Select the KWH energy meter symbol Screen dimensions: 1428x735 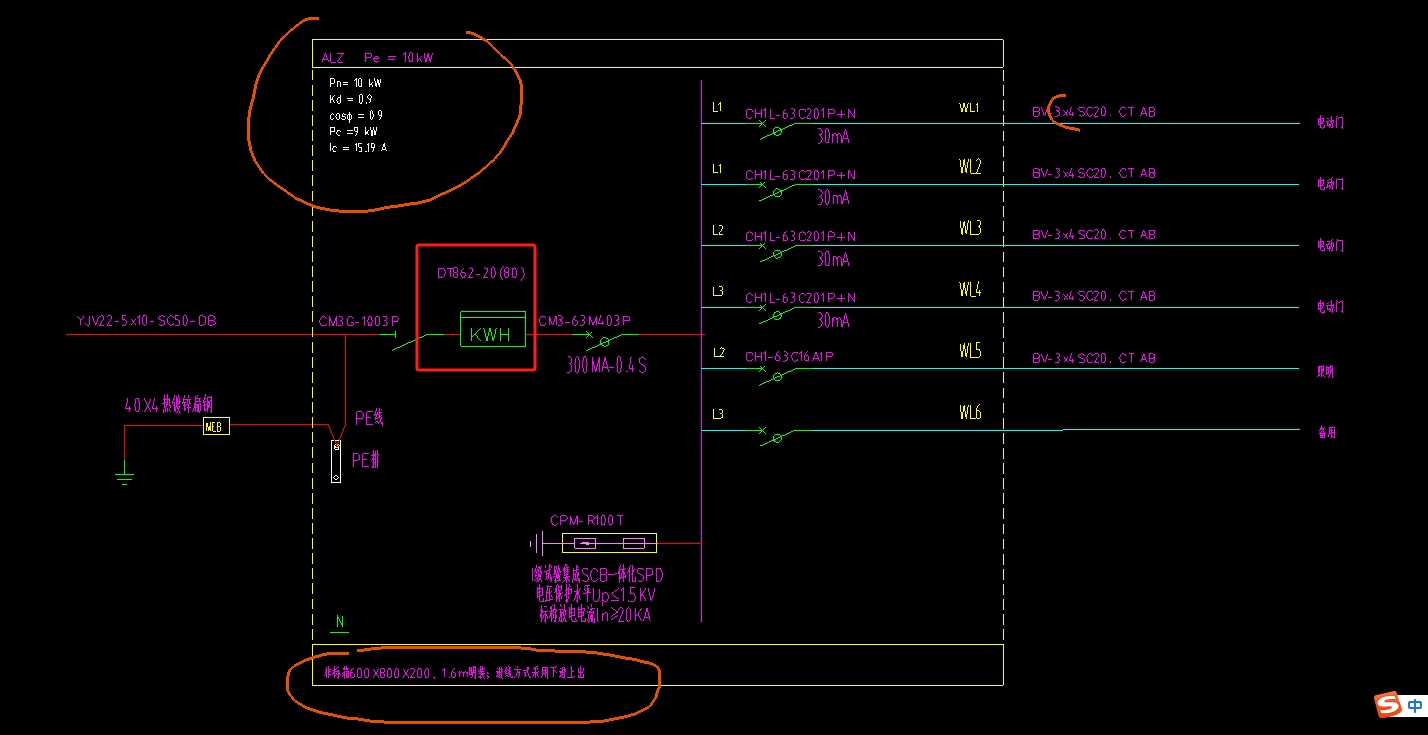coord(491,330)
